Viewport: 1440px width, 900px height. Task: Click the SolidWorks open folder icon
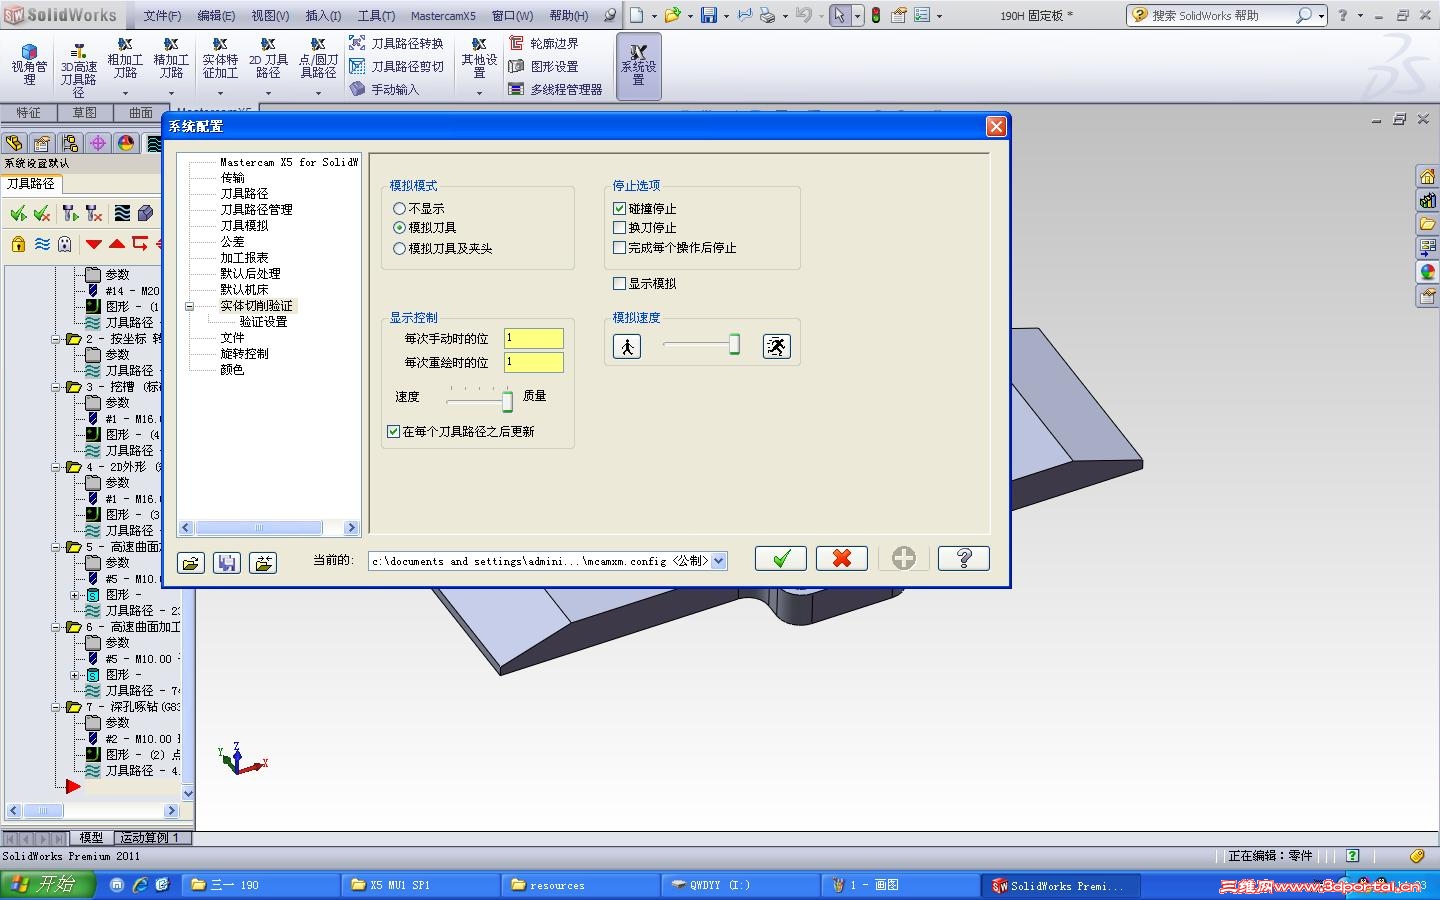pos(672,15)
